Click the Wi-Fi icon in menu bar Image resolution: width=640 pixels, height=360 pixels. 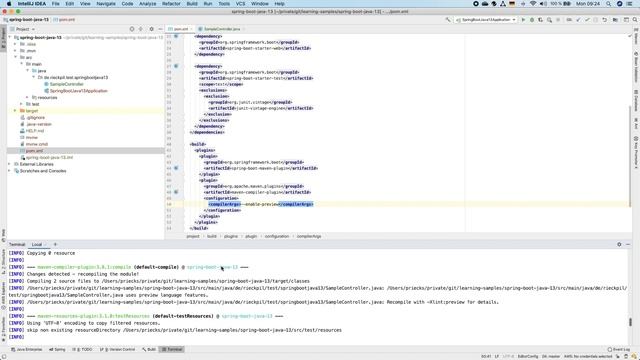point(533,4)
